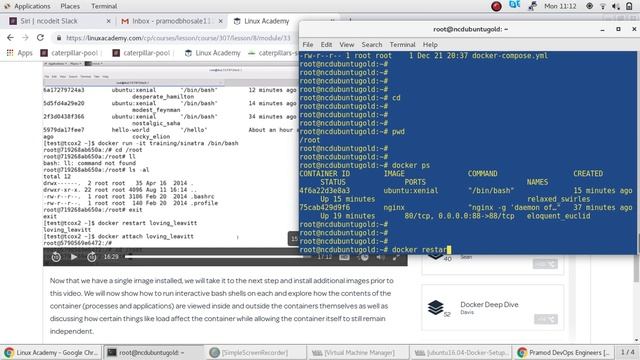Open SimpleScreenRecorder from the taskbar

coord(255,352)
